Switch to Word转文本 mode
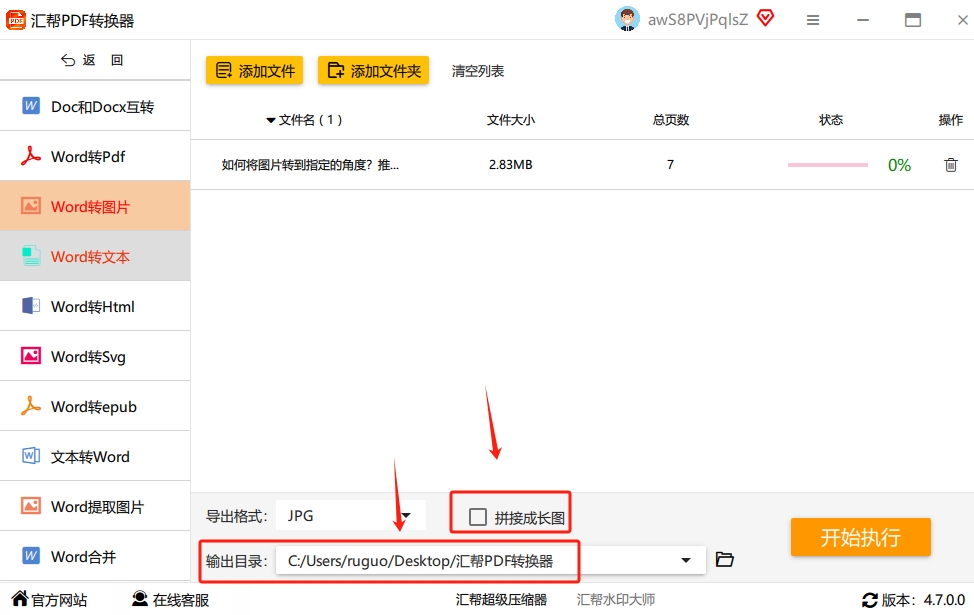The height and width of the screenshot is (615, 974). pyautogui.click(x=95, y=256)
